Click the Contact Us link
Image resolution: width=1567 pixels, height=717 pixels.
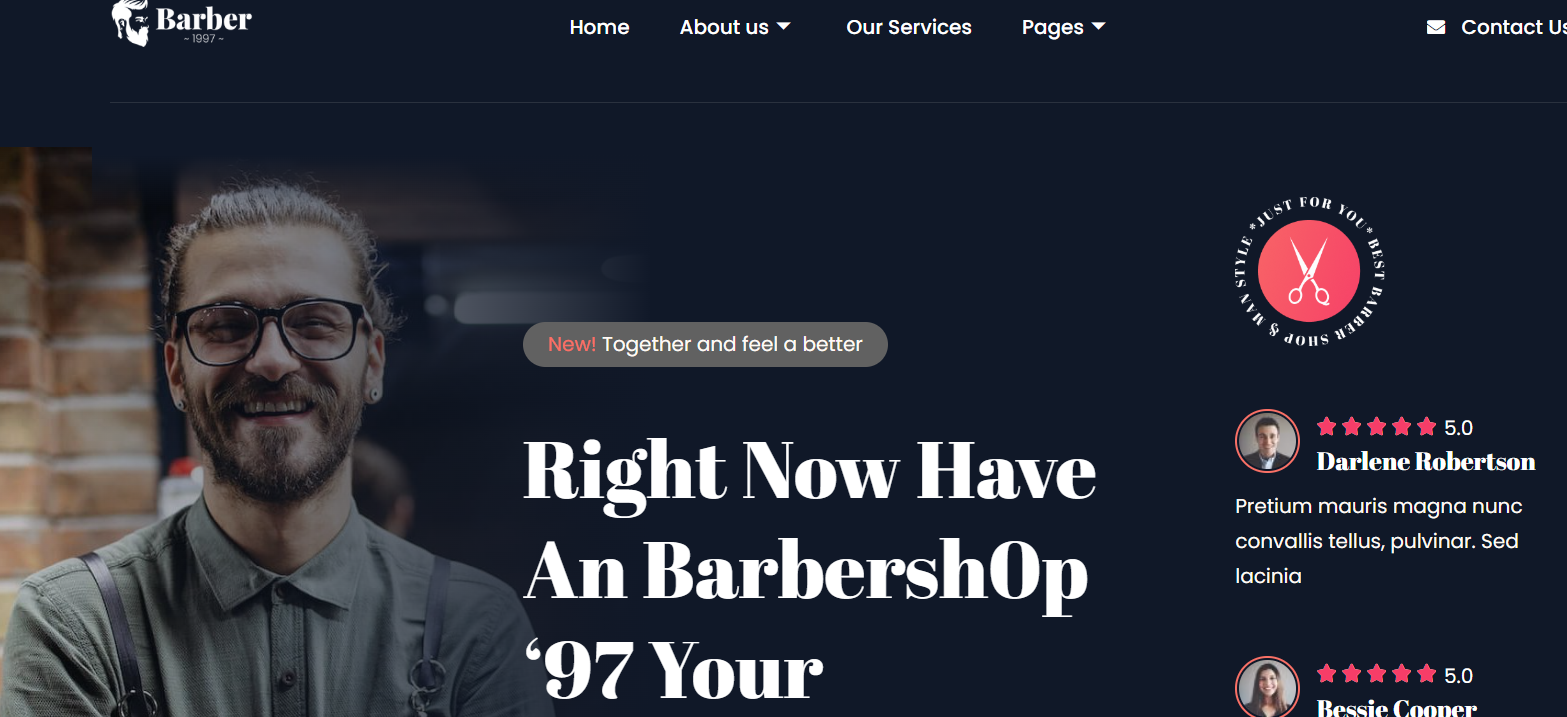tap(1514, 27)
